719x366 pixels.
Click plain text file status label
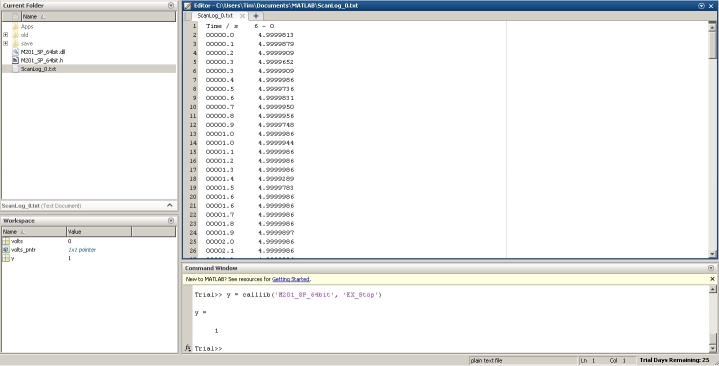click(x=486, y=360)
